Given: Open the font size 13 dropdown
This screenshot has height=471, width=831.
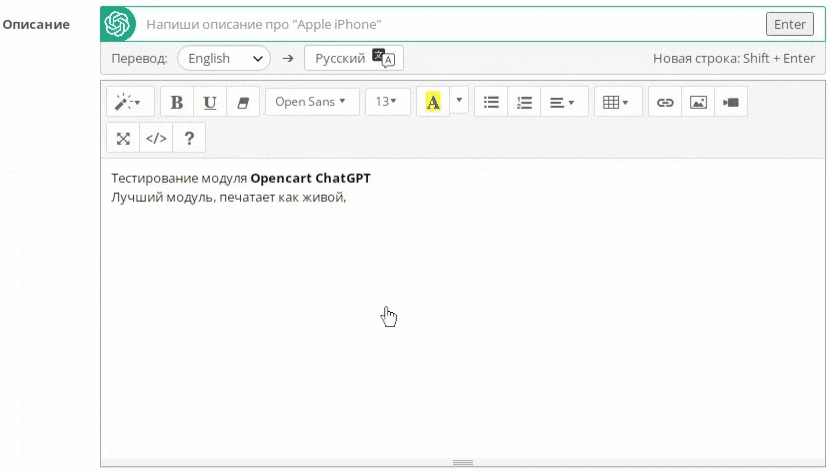Looking at the screenshot, I should [387, 102].
